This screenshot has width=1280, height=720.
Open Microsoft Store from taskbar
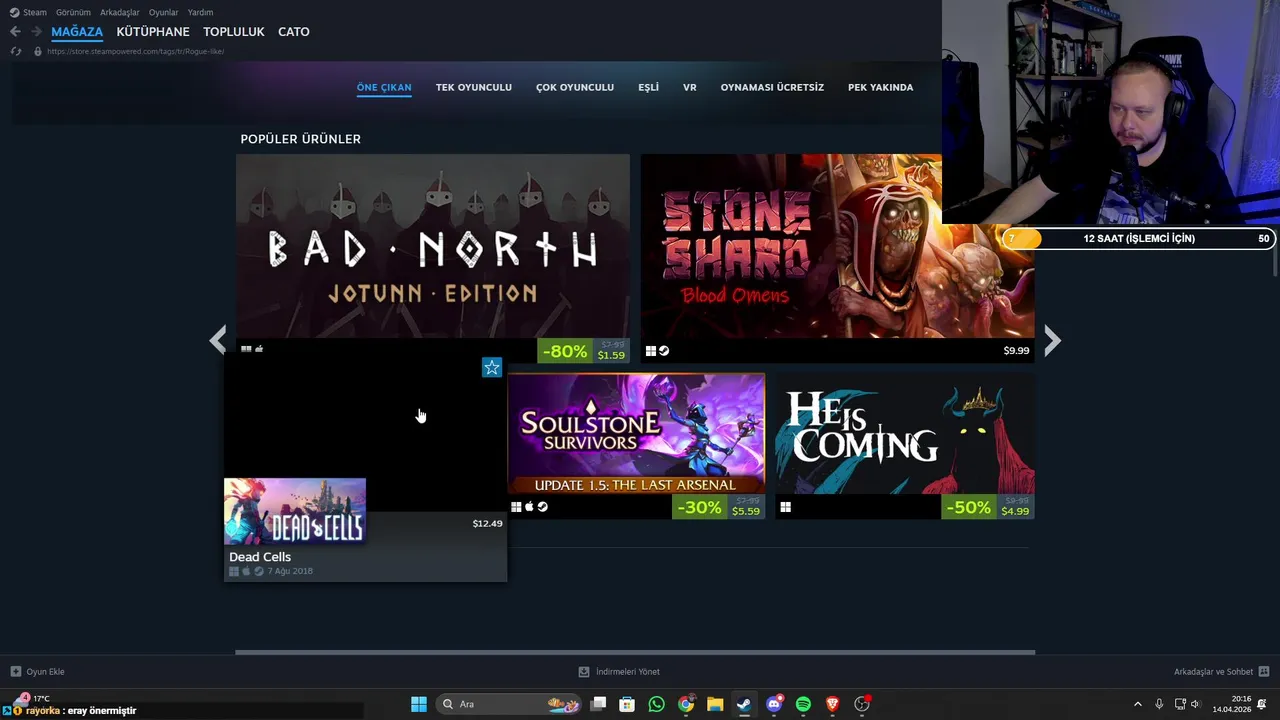[x=627, y=704]
